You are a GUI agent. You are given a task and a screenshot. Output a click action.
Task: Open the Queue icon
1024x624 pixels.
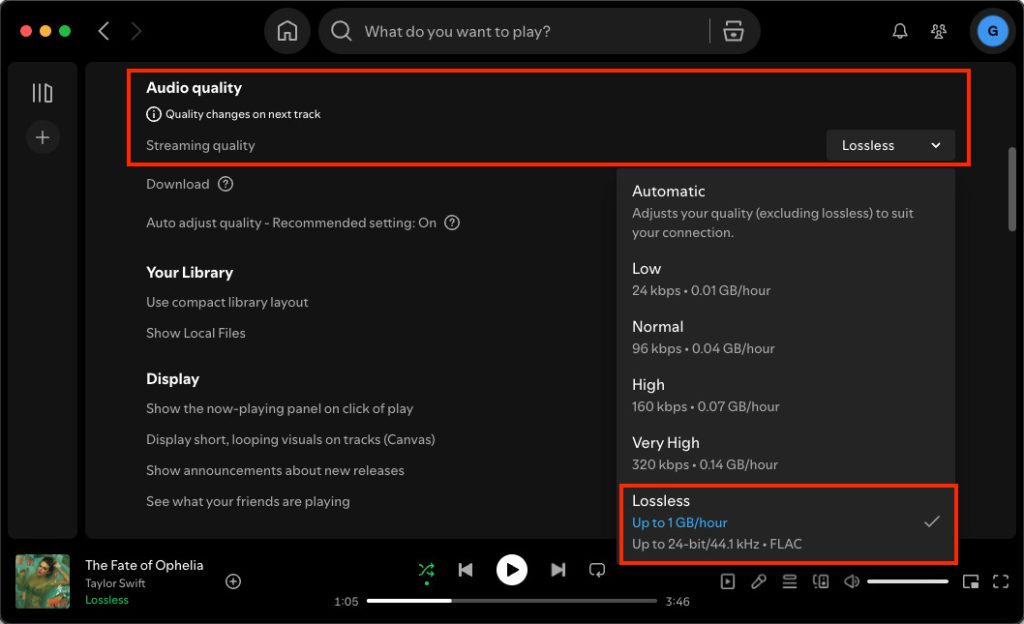tap(789, 581)
